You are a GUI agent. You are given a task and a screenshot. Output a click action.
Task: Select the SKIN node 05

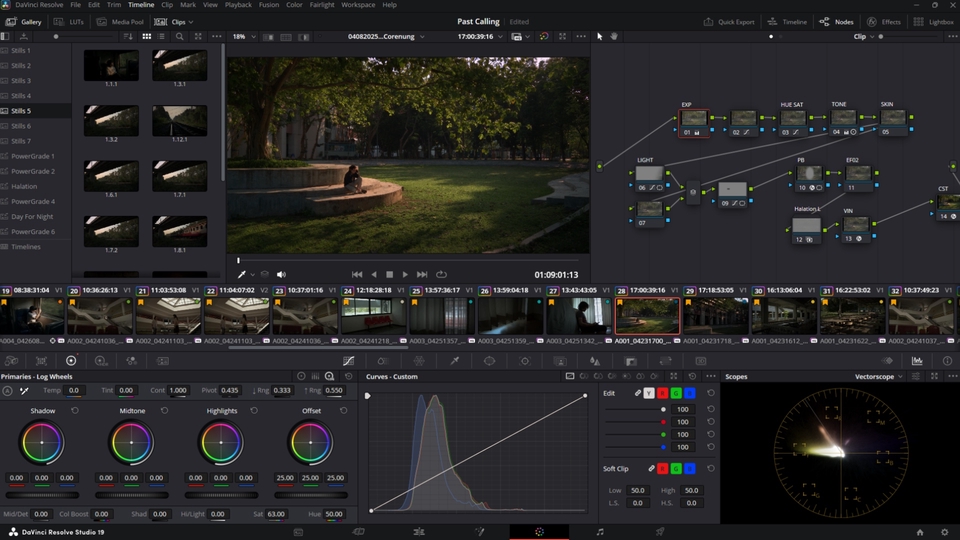pos(893,122)
